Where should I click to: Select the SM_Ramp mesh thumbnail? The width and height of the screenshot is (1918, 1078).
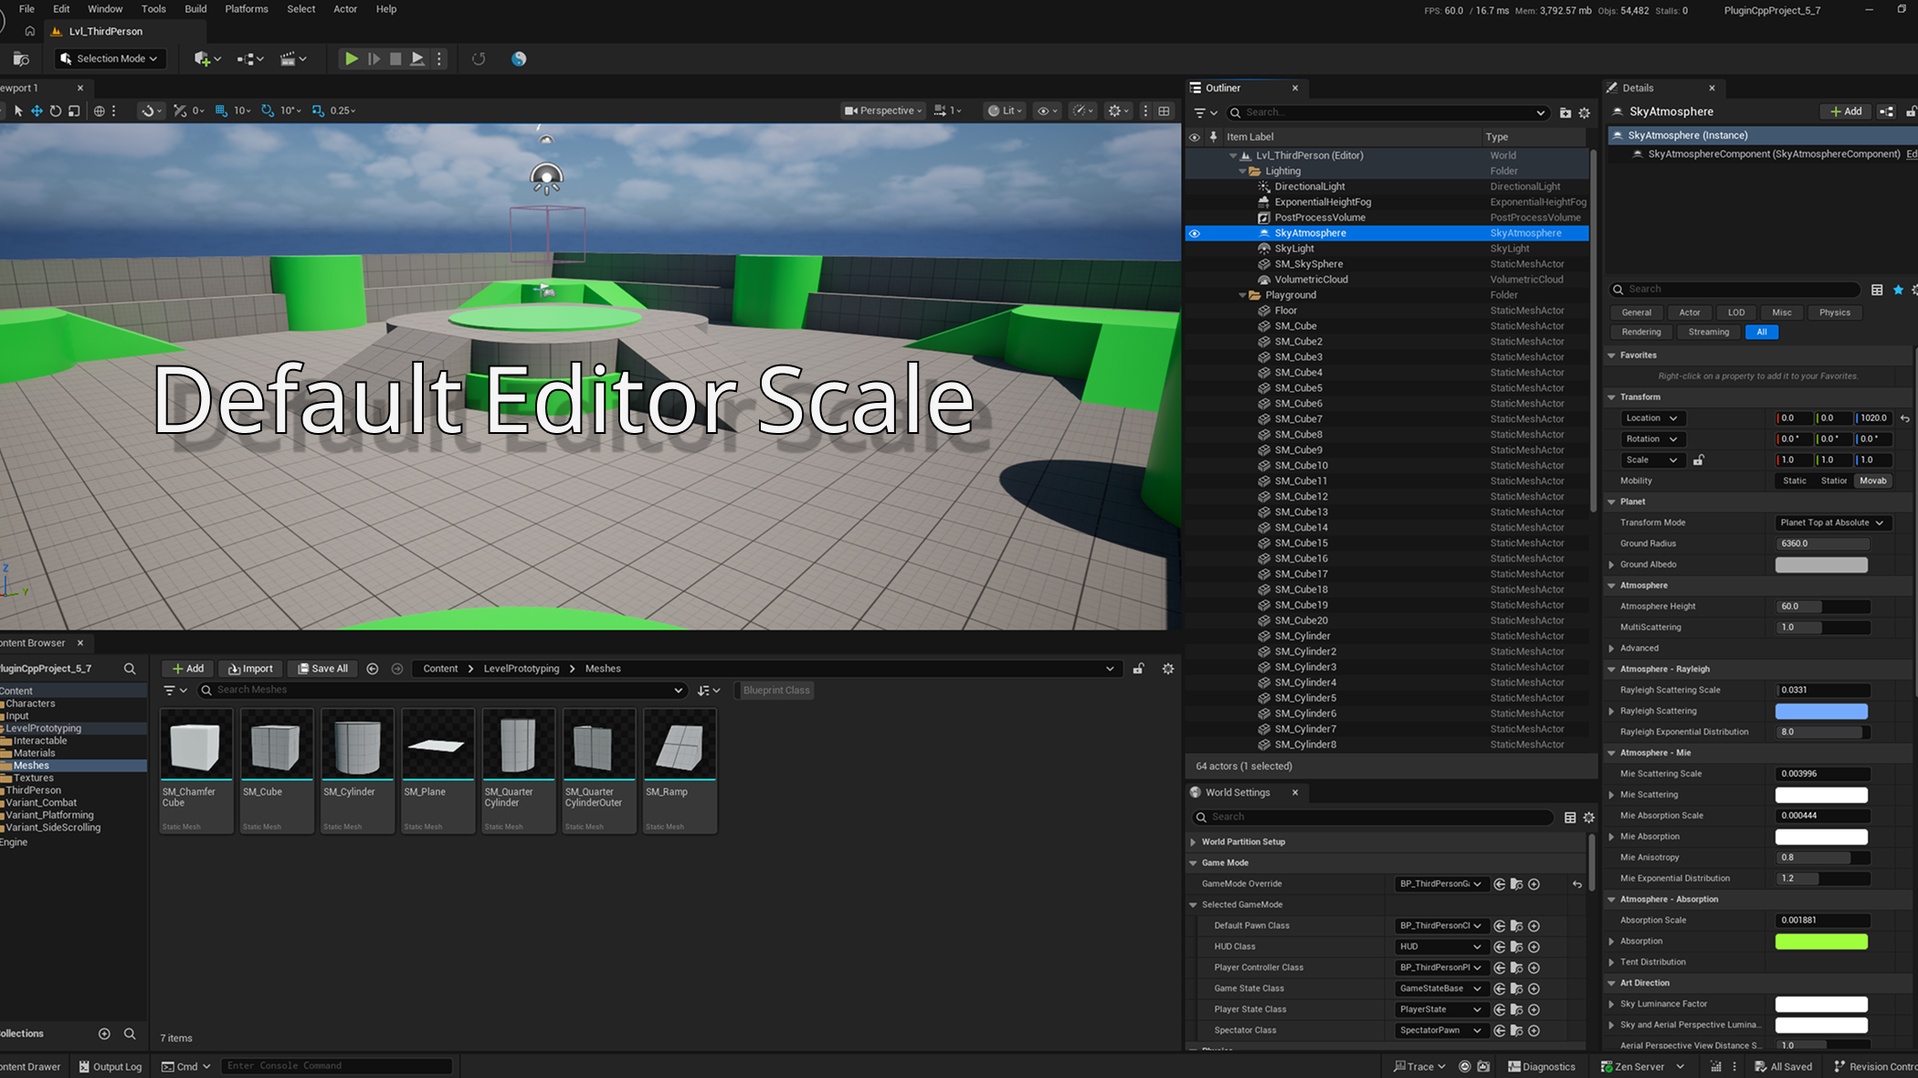tap(679, 770)
